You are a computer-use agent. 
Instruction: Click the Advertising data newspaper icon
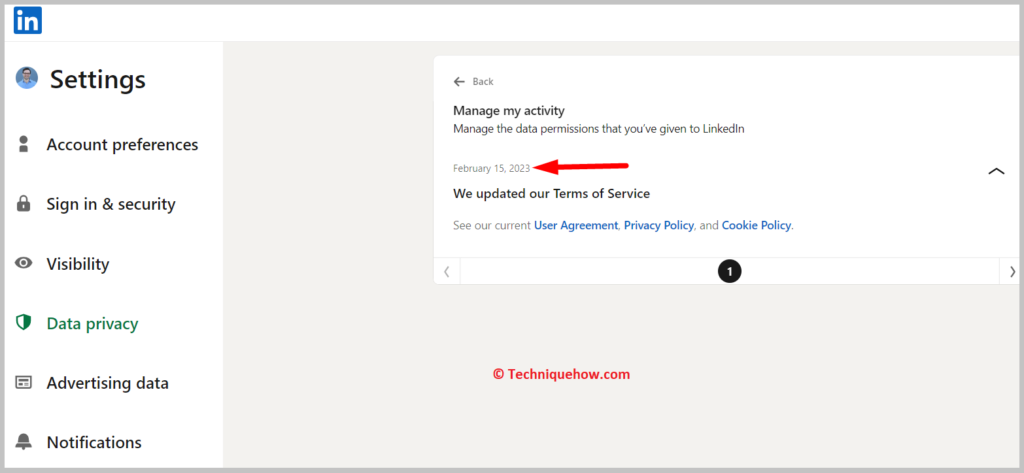pos(24,383)
